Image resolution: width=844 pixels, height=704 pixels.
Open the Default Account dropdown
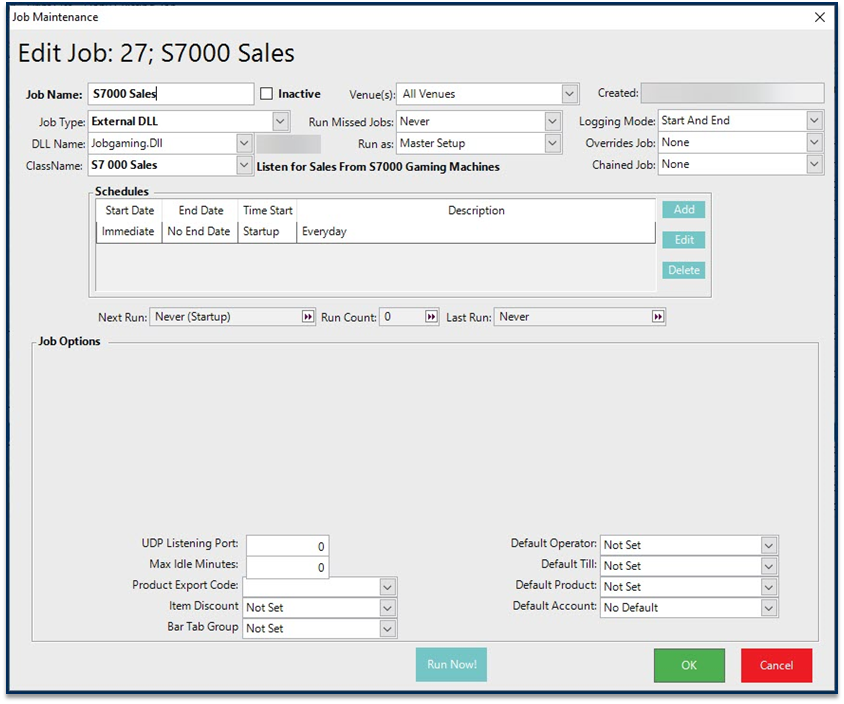pos(769,608)
